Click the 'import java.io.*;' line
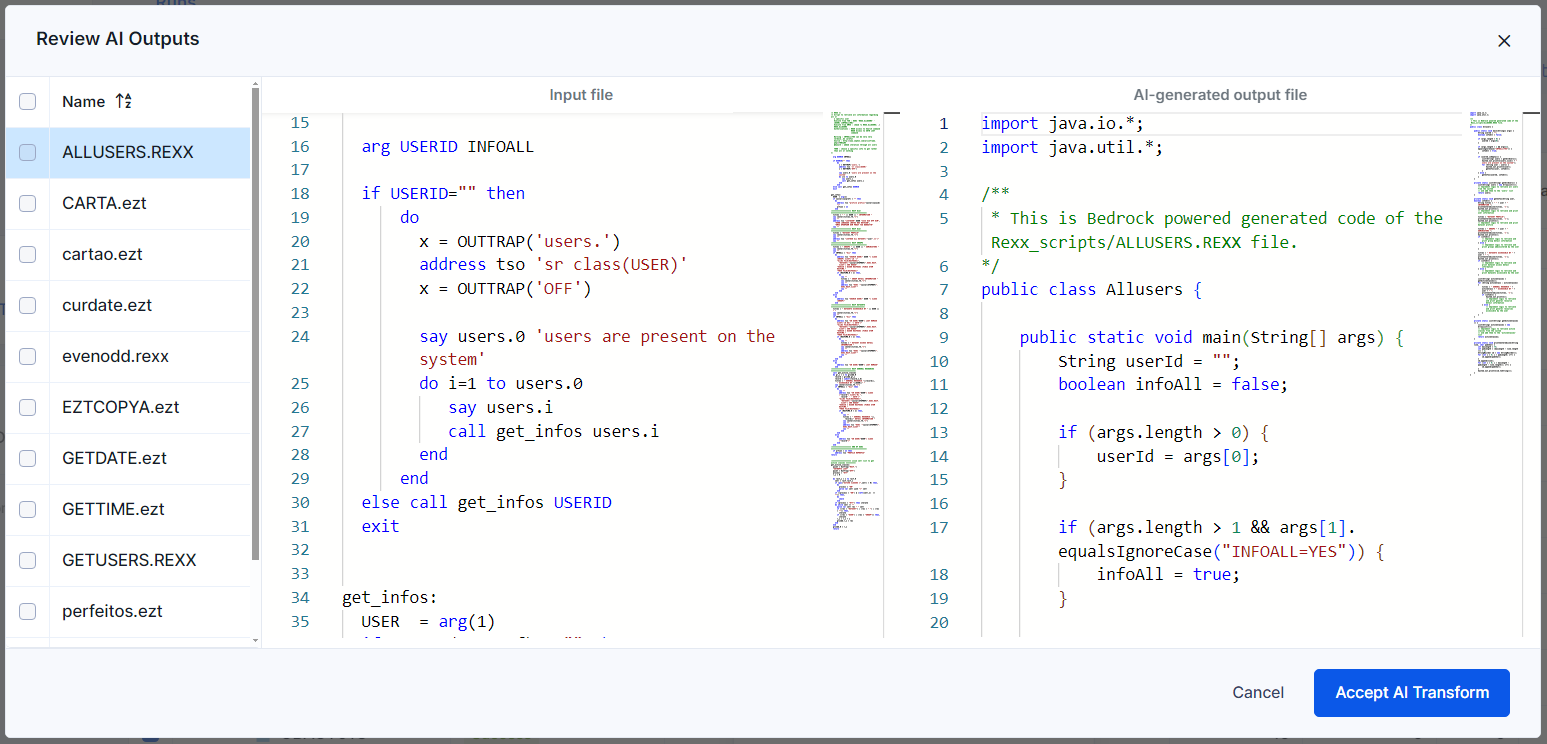1547x744 pixels. tap(1062, 123)
